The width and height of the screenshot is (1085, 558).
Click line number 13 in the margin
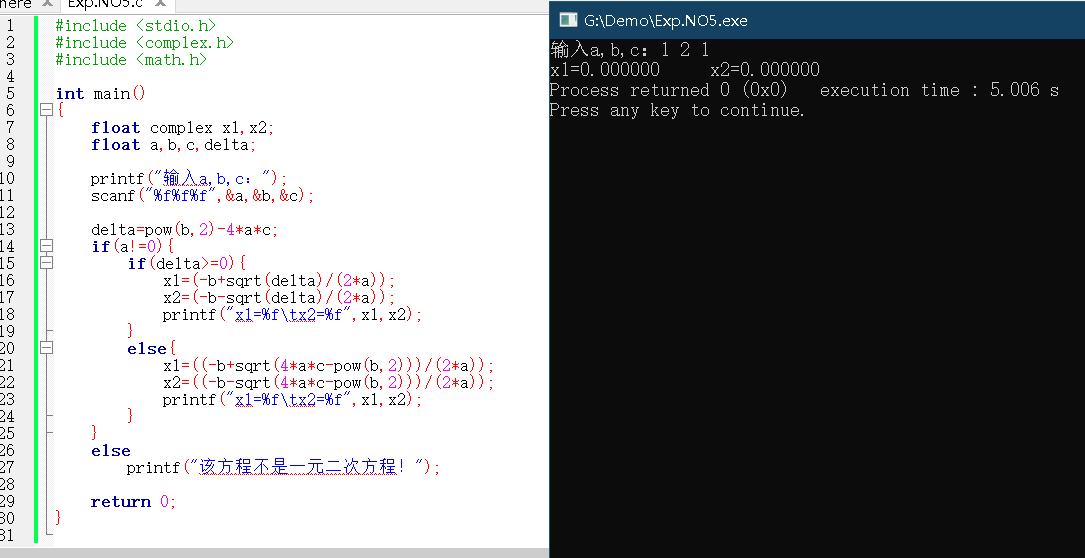tap(8, 229)
